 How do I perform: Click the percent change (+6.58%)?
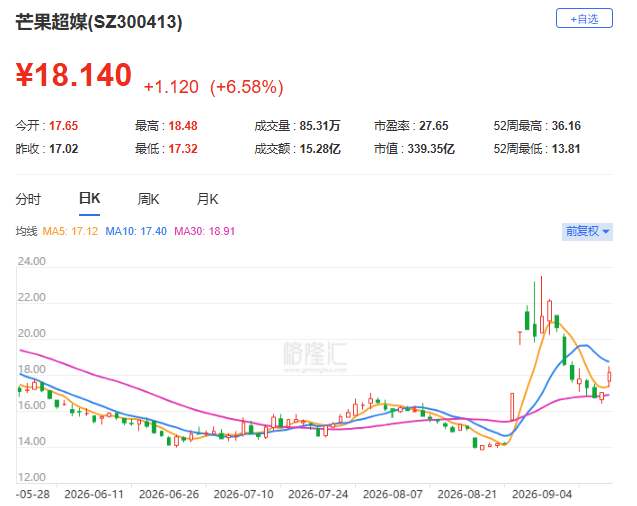(x=247, y=87)
